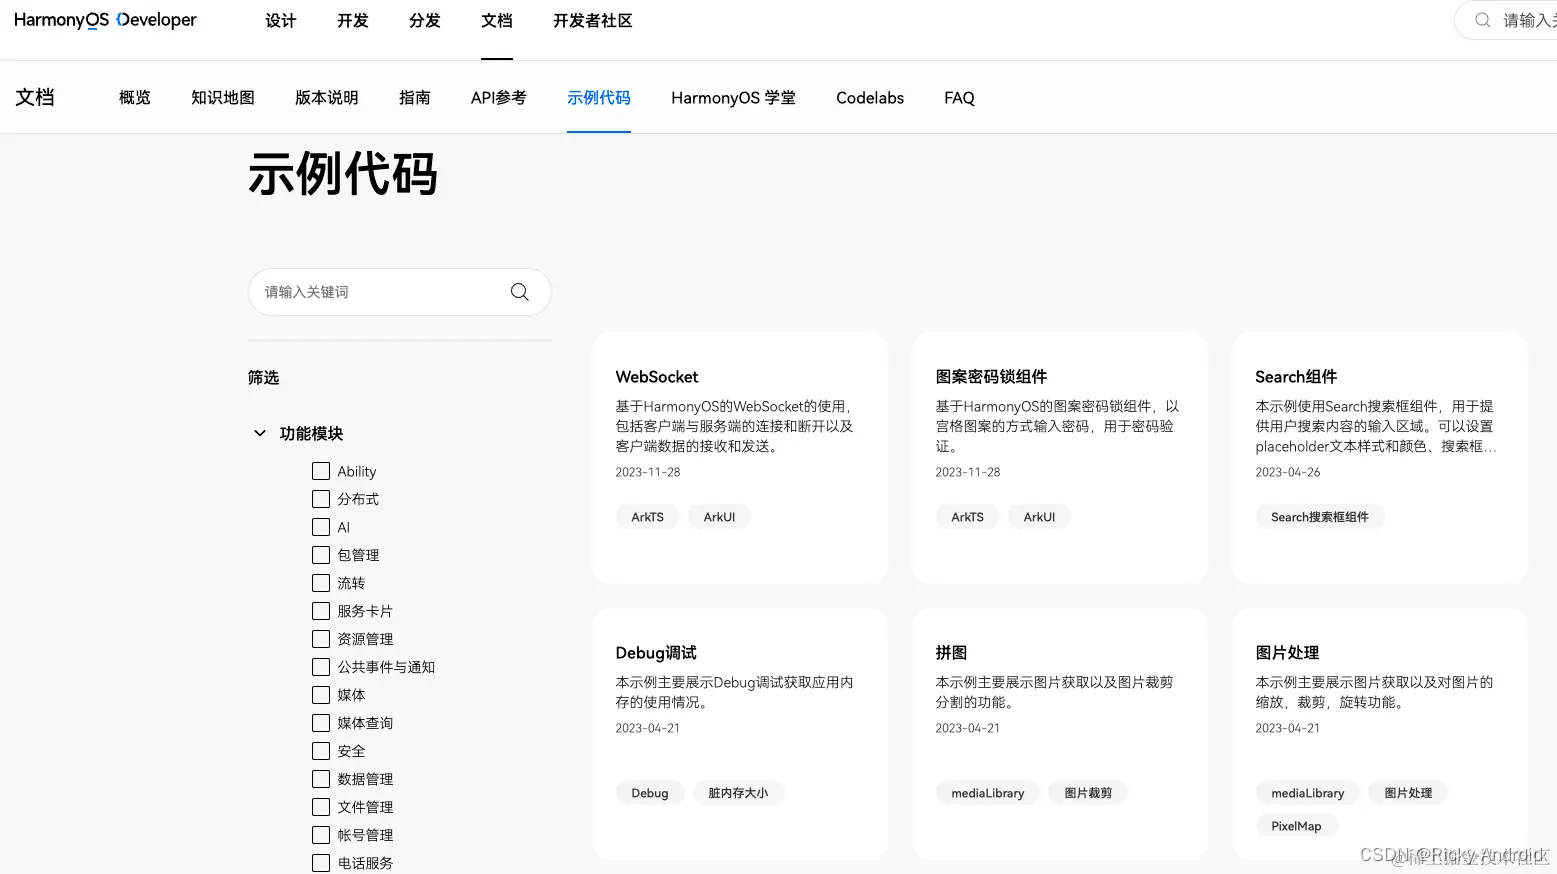This screenshot has width=1557, height=874.
Task: Tick the 包管理 checkbox
Action: point(321,555)
